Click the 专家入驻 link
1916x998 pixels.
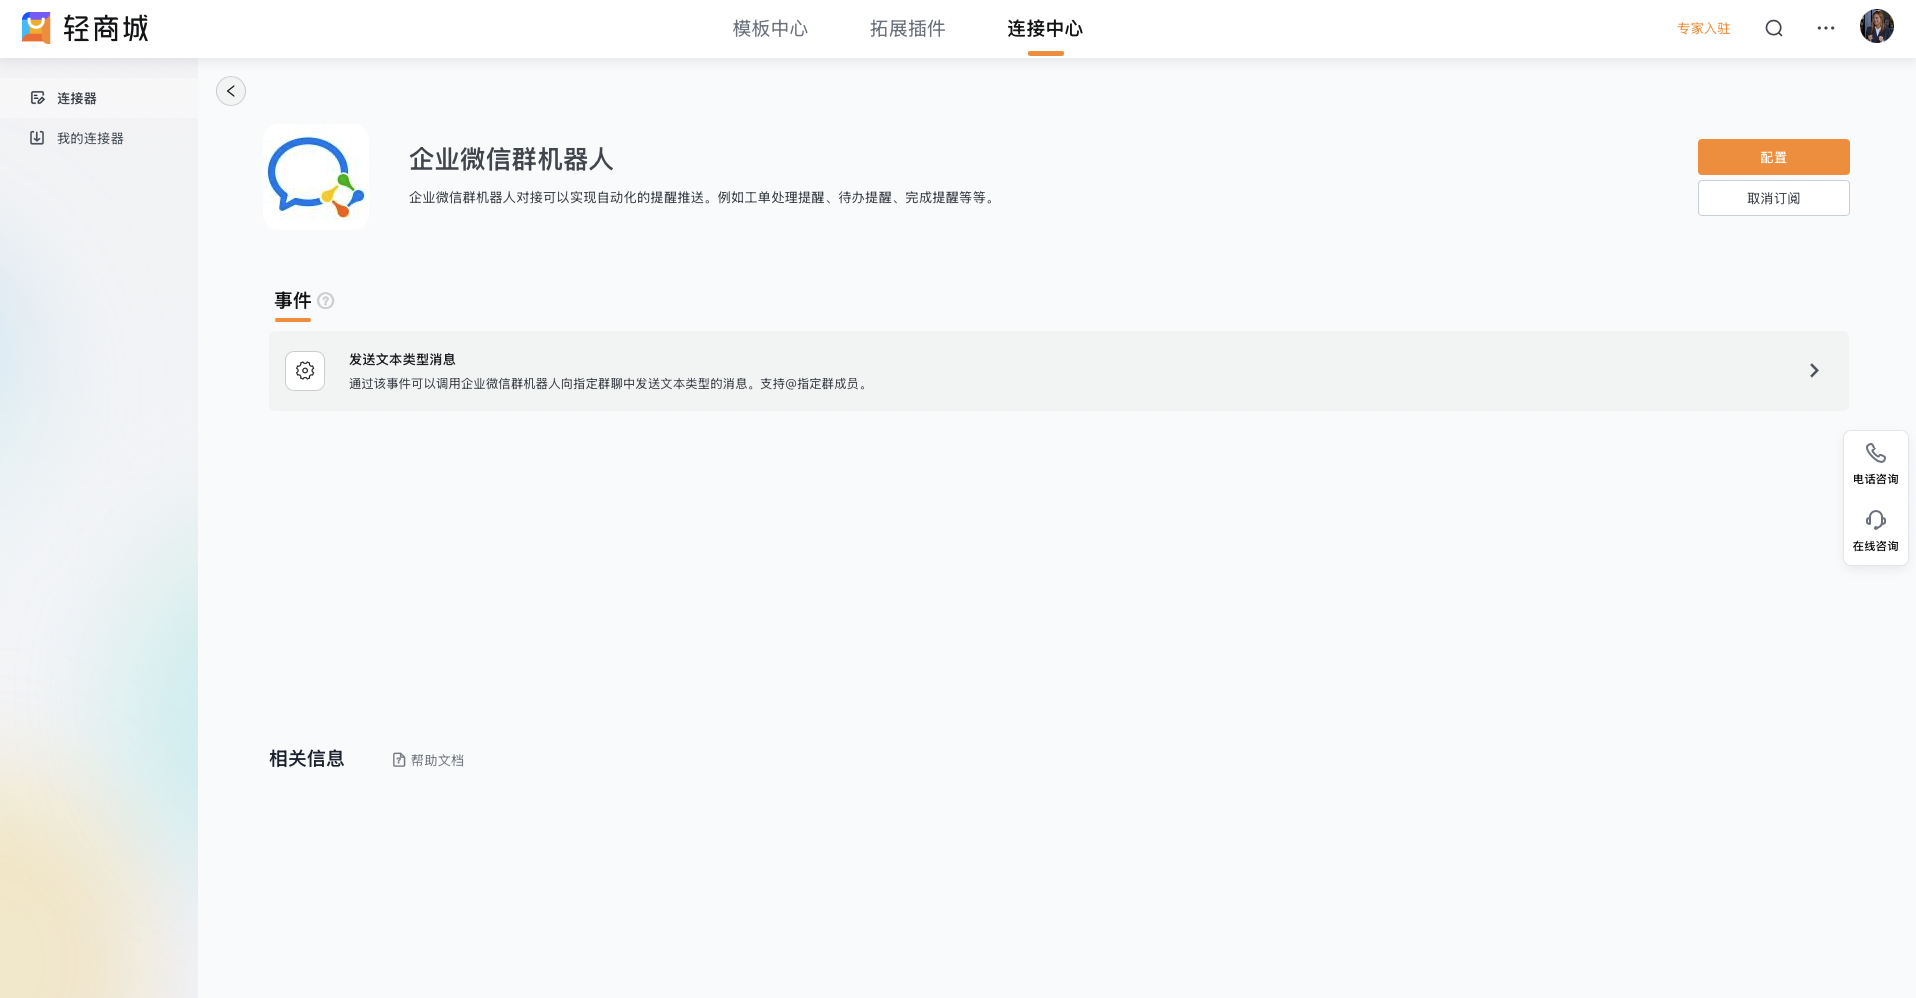1703,28
